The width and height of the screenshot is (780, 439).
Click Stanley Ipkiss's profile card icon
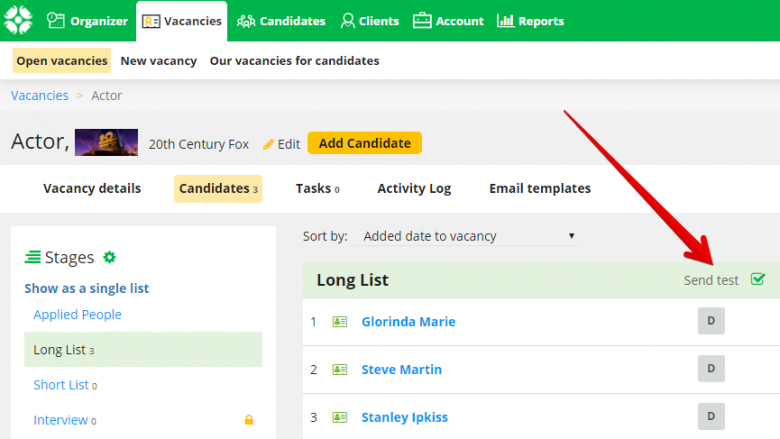tap(340, 417)
